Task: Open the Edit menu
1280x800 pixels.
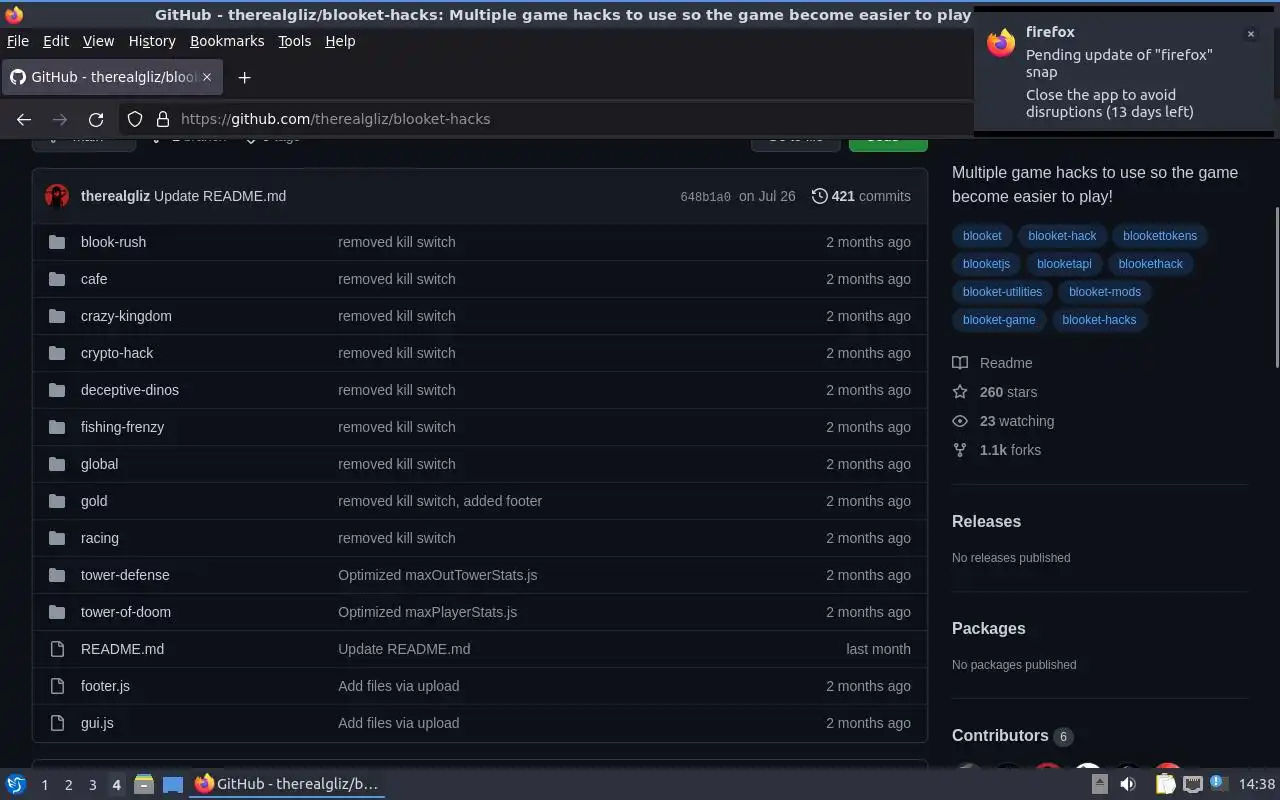Action: click(x=56, y=41)
